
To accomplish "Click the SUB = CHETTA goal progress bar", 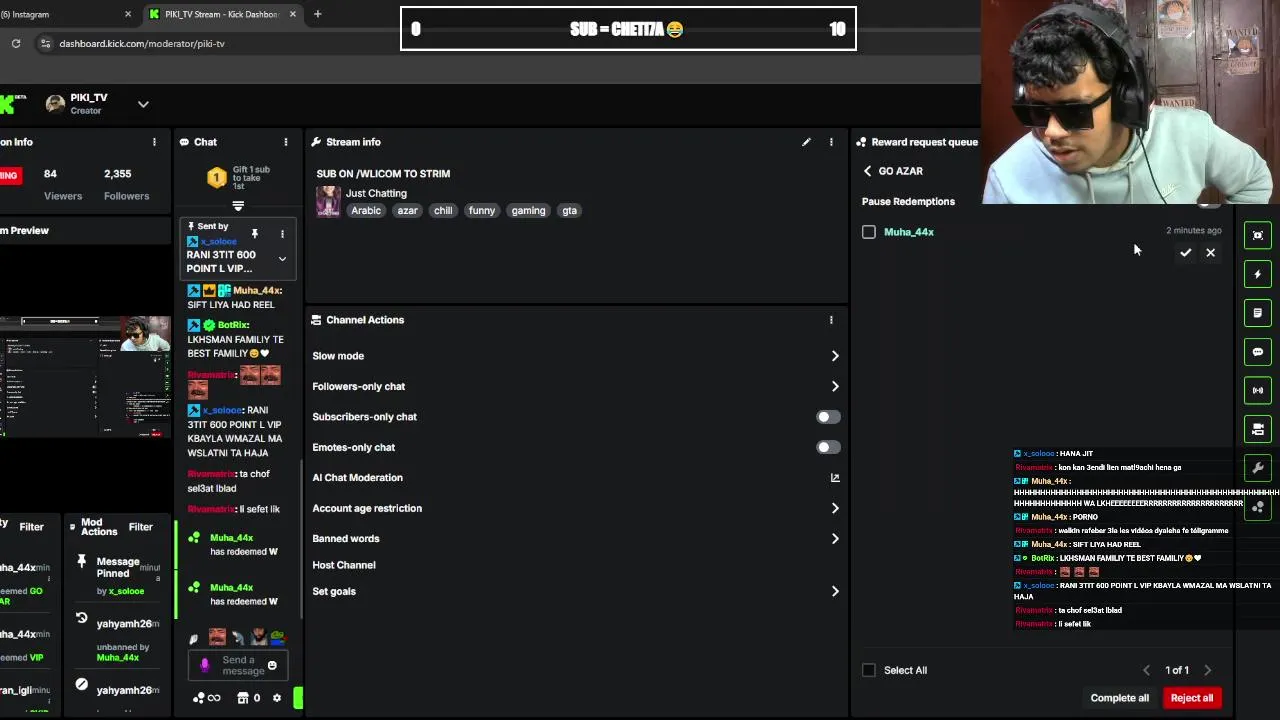I will click(628, 29).
